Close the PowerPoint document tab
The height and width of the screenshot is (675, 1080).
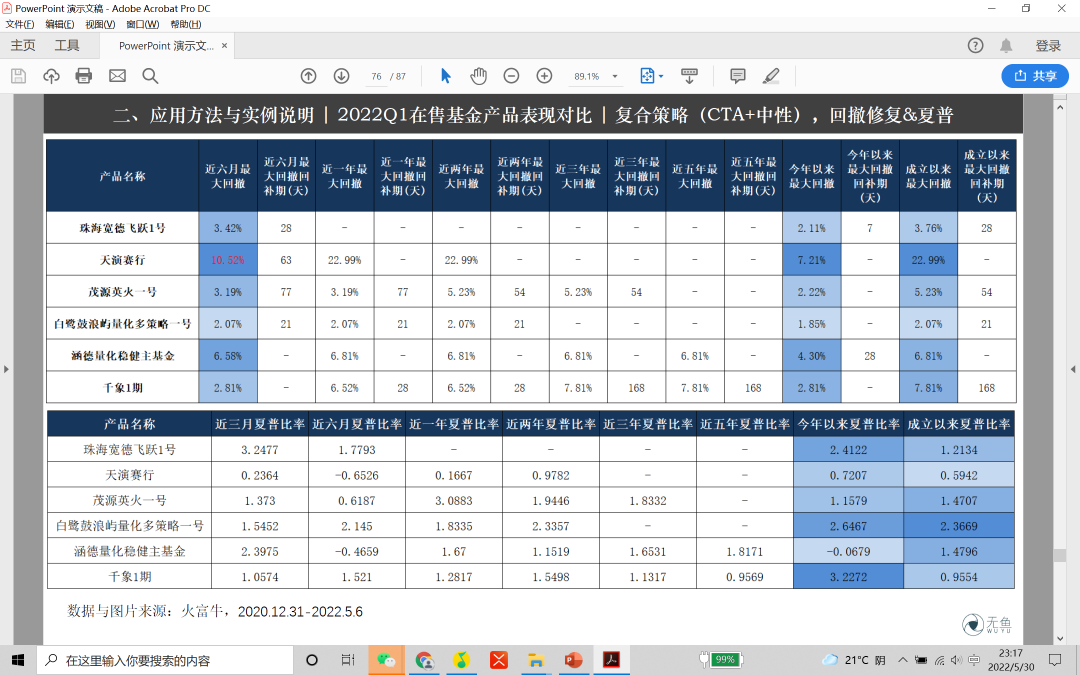click(x=224, y=45)
